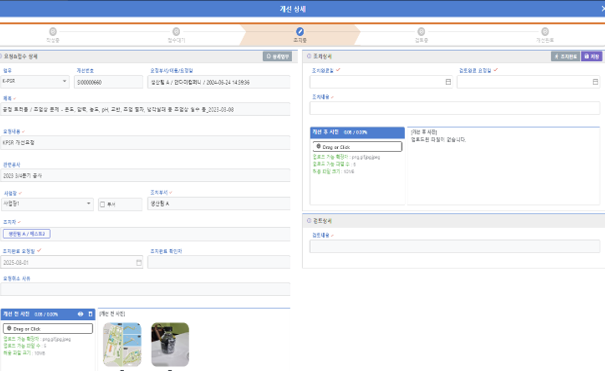605x371 pixels.
Task: Click Drag or Click under 개선 전 사진
Action: (x=48, y=329)
